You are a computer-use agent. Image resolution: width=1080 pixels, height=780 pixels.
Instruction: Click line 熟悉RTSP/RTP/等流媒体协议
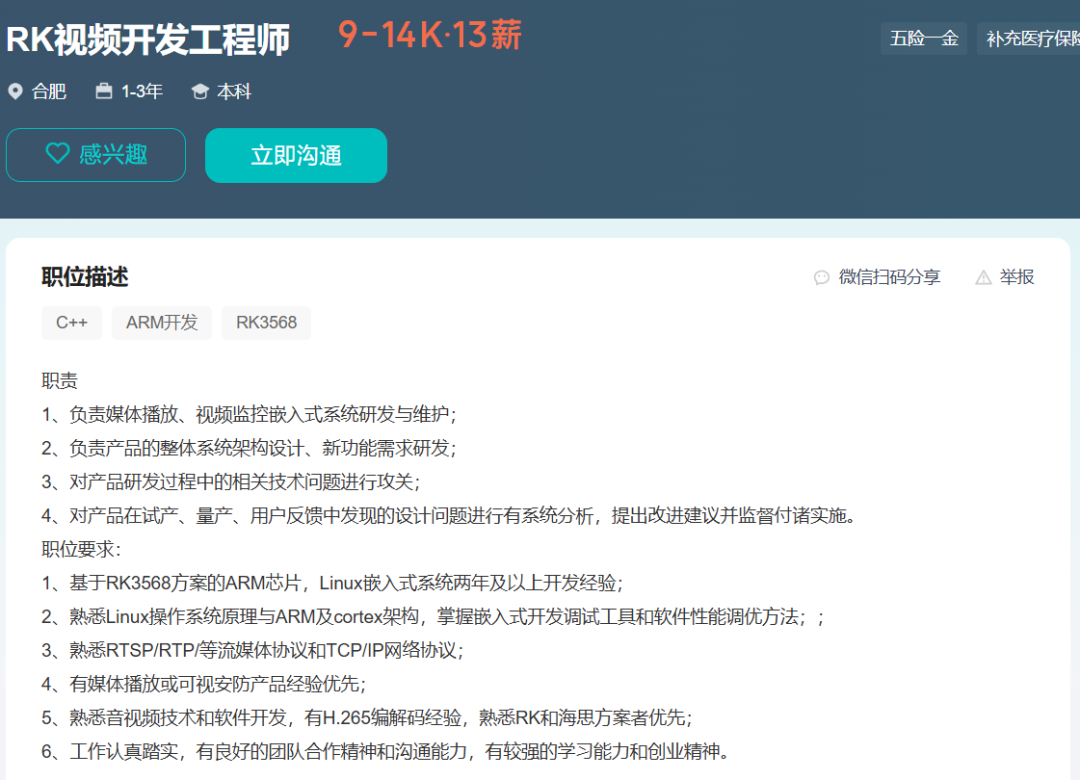coord(253,650)
